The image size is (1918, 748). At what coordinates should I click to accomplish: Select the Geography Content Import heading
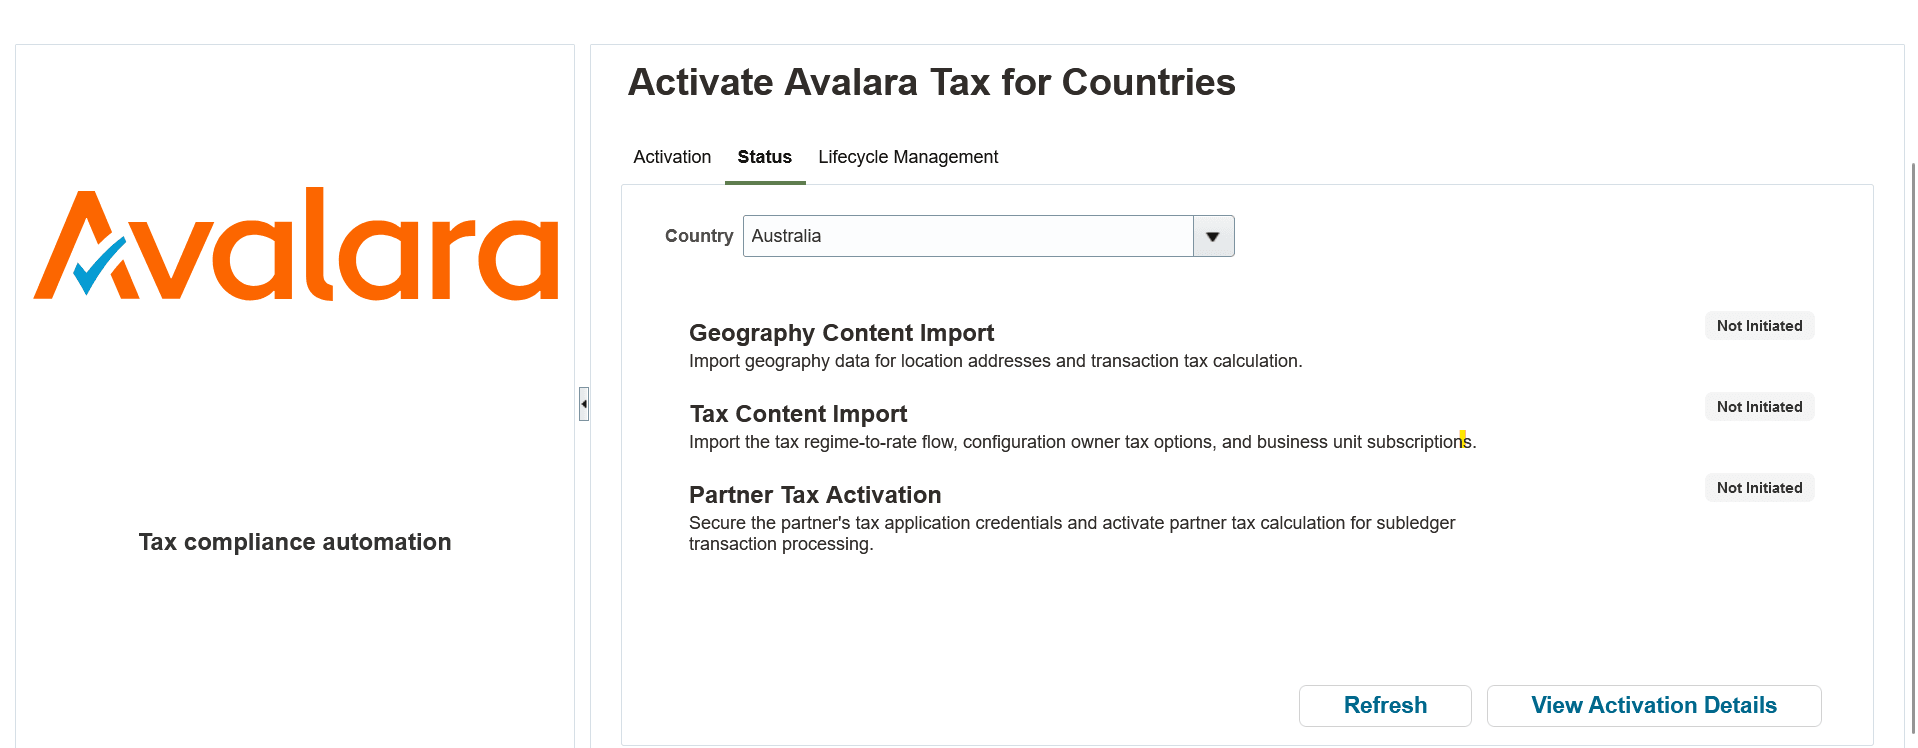point(841,332)
